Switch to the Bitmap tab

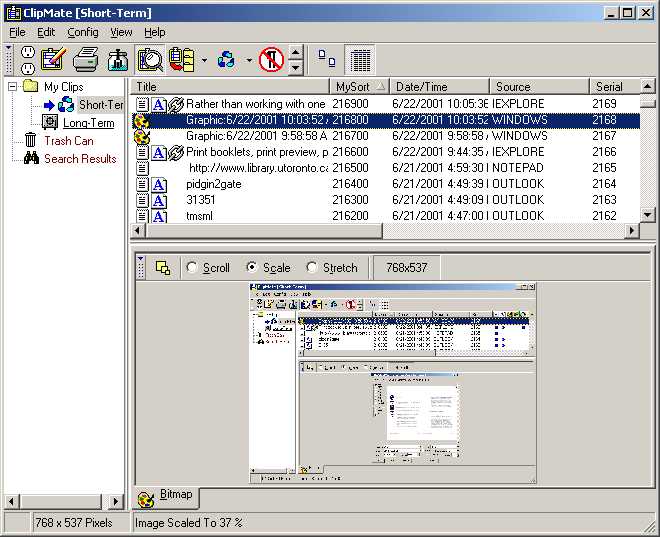click(167, 497)
